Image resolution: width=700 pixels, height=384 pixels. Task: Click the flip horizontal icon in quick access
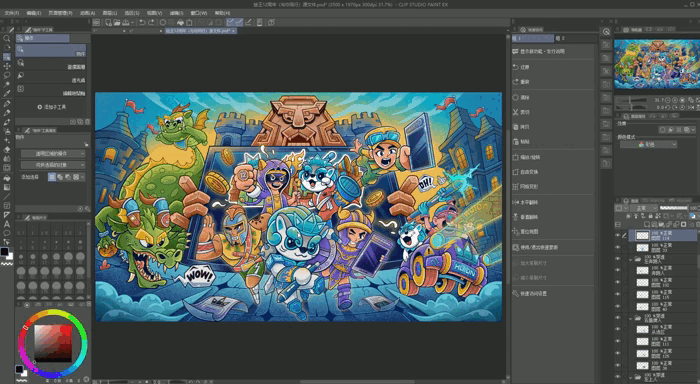point(516,202)
